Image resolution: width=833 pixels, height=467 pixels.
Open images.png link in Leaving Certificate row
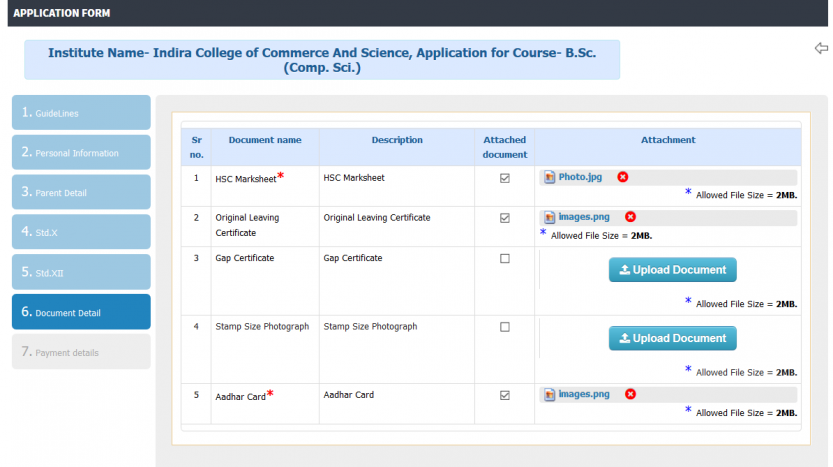tap(584, 217)
